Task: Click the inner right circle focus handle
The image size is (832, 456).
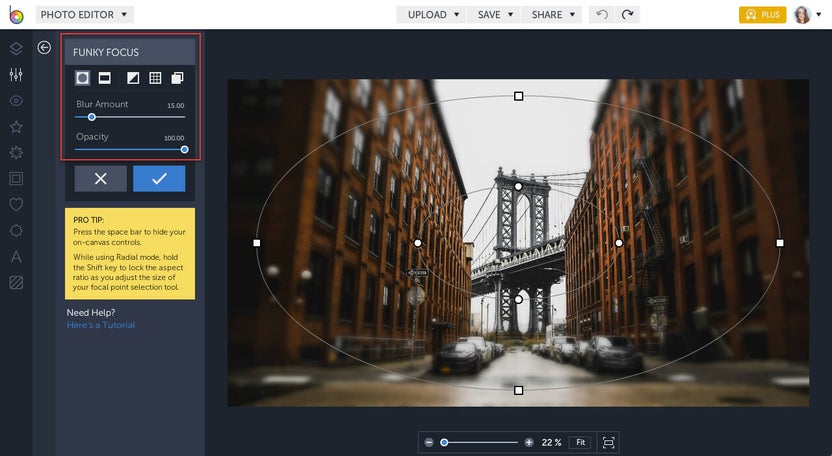Action: [x=619, y=243]
